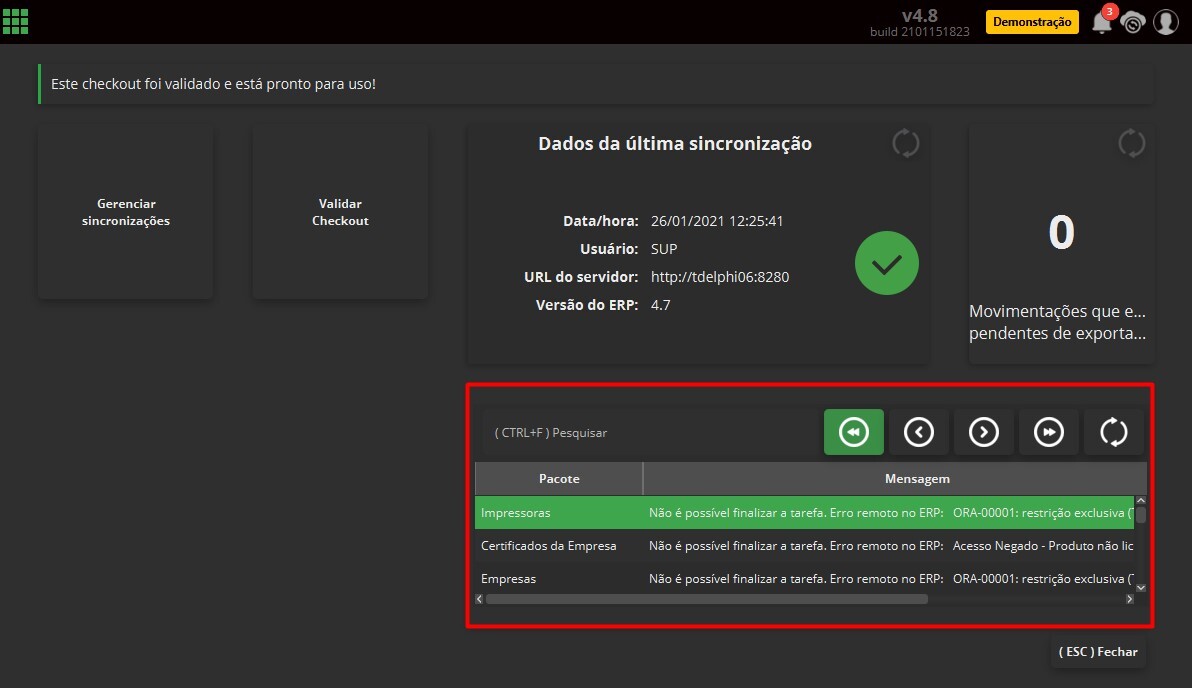Open Gerenciar sincronizações tile

point(125,212)
